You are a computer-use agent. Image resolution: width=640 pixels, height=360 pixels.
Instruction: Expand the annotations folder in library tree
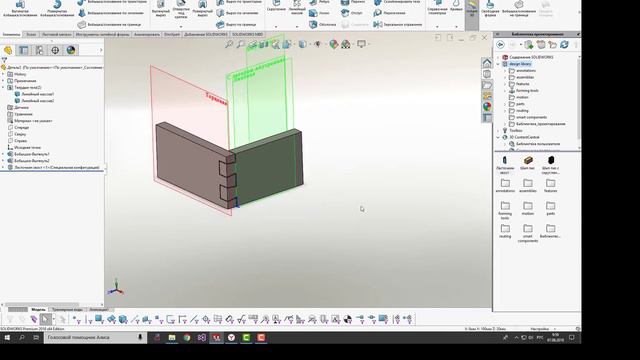(x=505, y=71)
